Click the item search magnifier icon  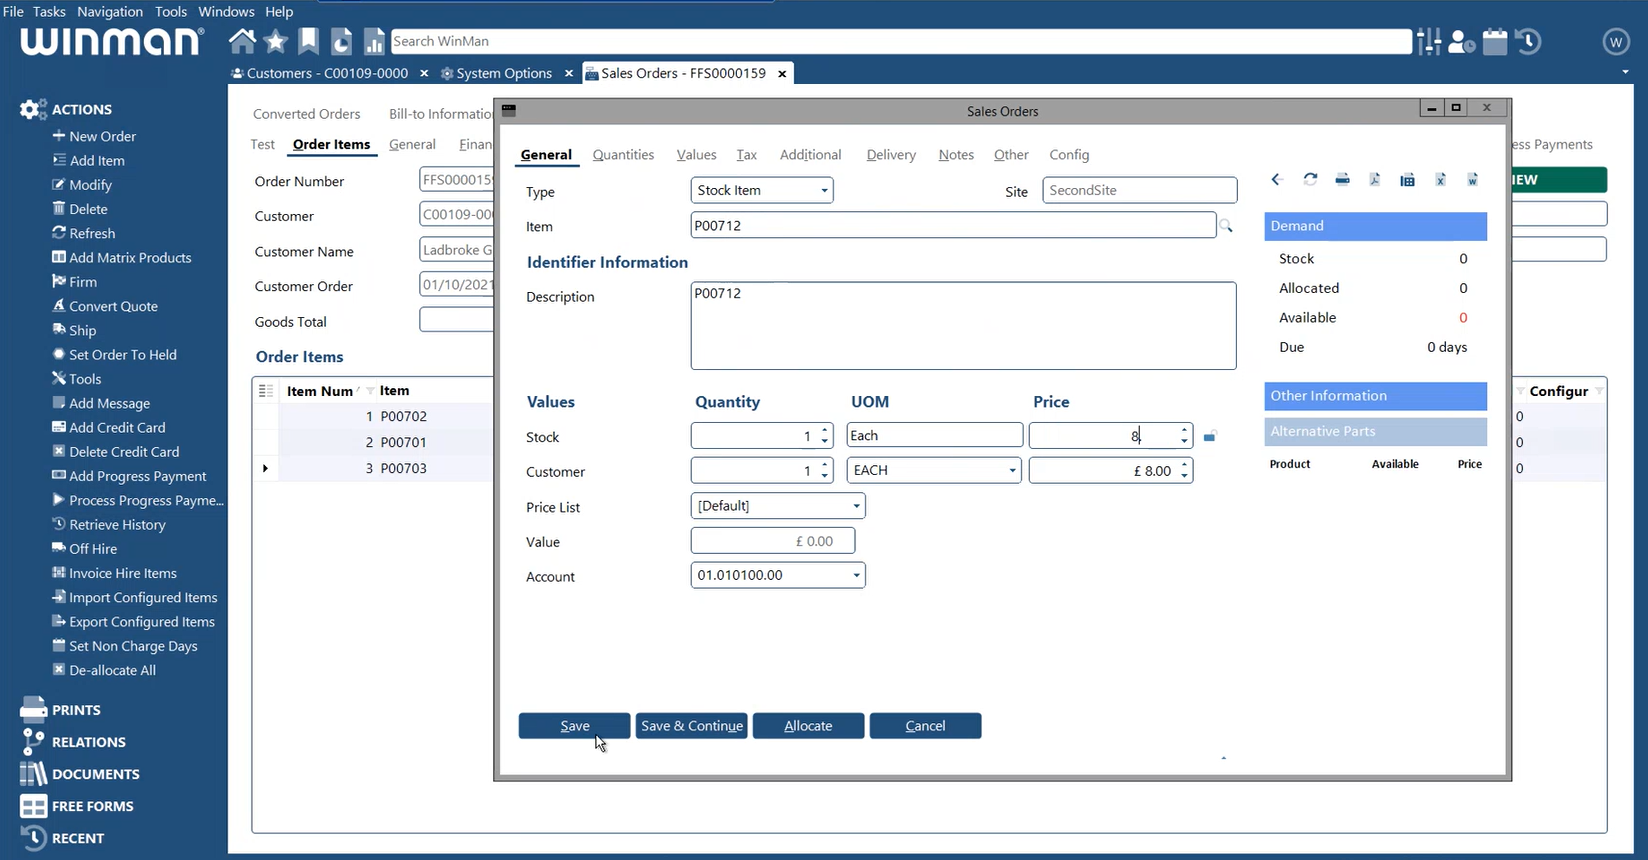1226,227
